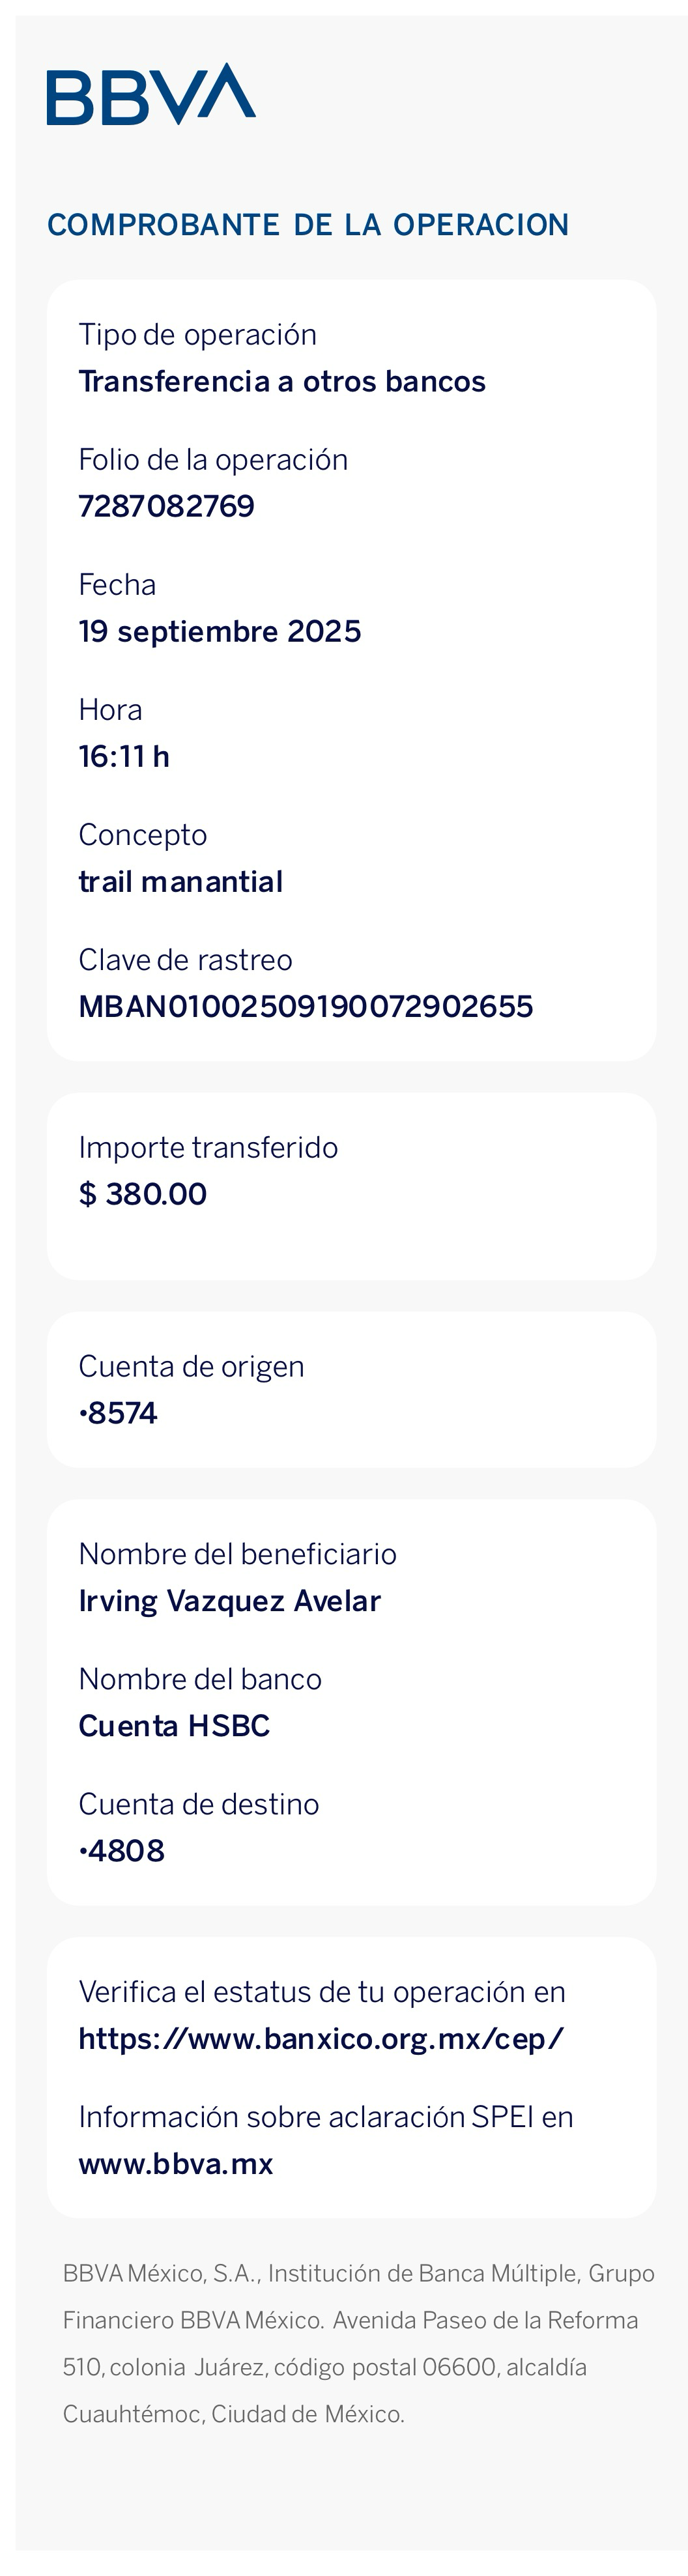688x2576 pixels.
Task: Click the BBVA México legal address footer
Action: click(358, 2343)
